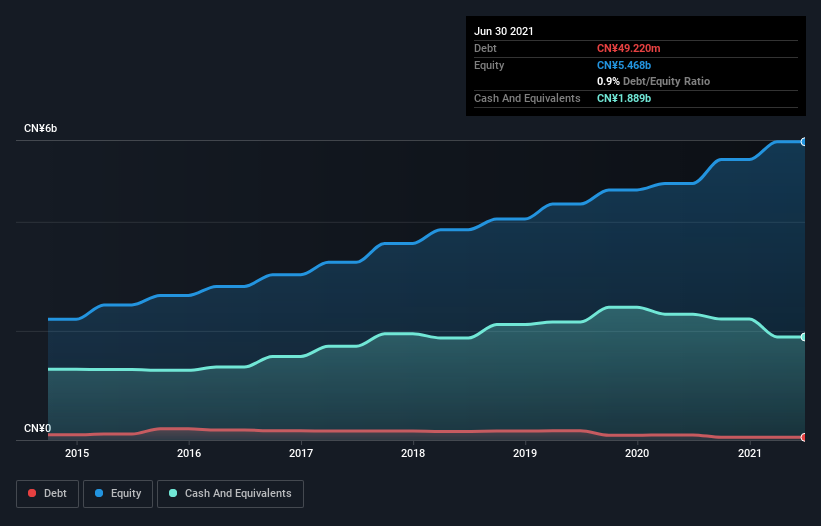
Task: Click the 2018 x-axis label
Action: (x=413, y=453)
